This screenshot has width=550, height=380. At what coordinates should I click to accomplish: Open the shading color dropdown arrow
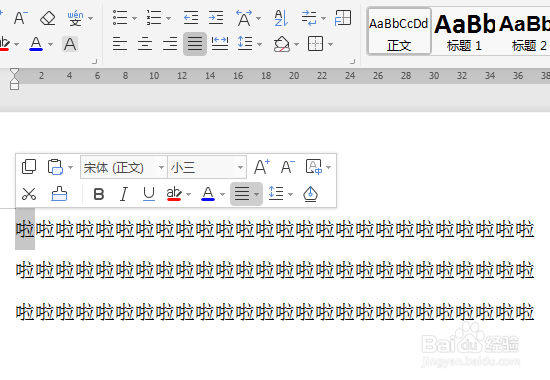pos(296,45)
